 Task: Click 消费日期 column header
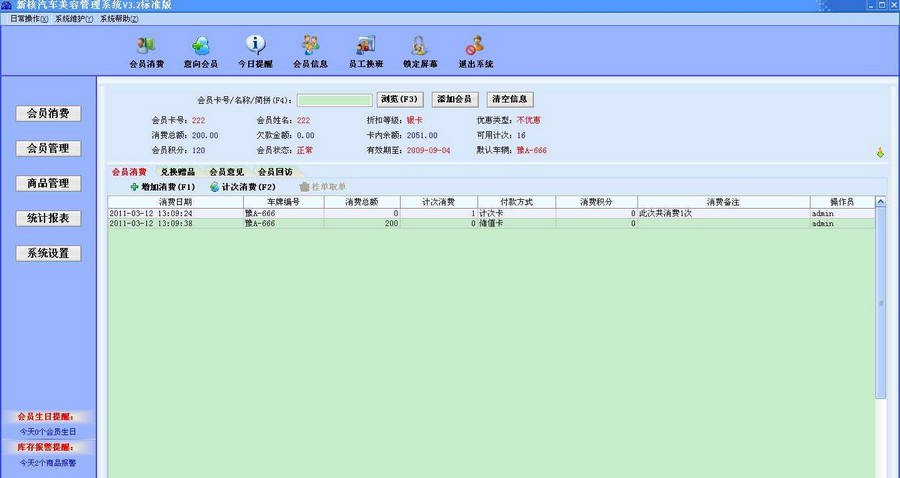tap(176, 202)
